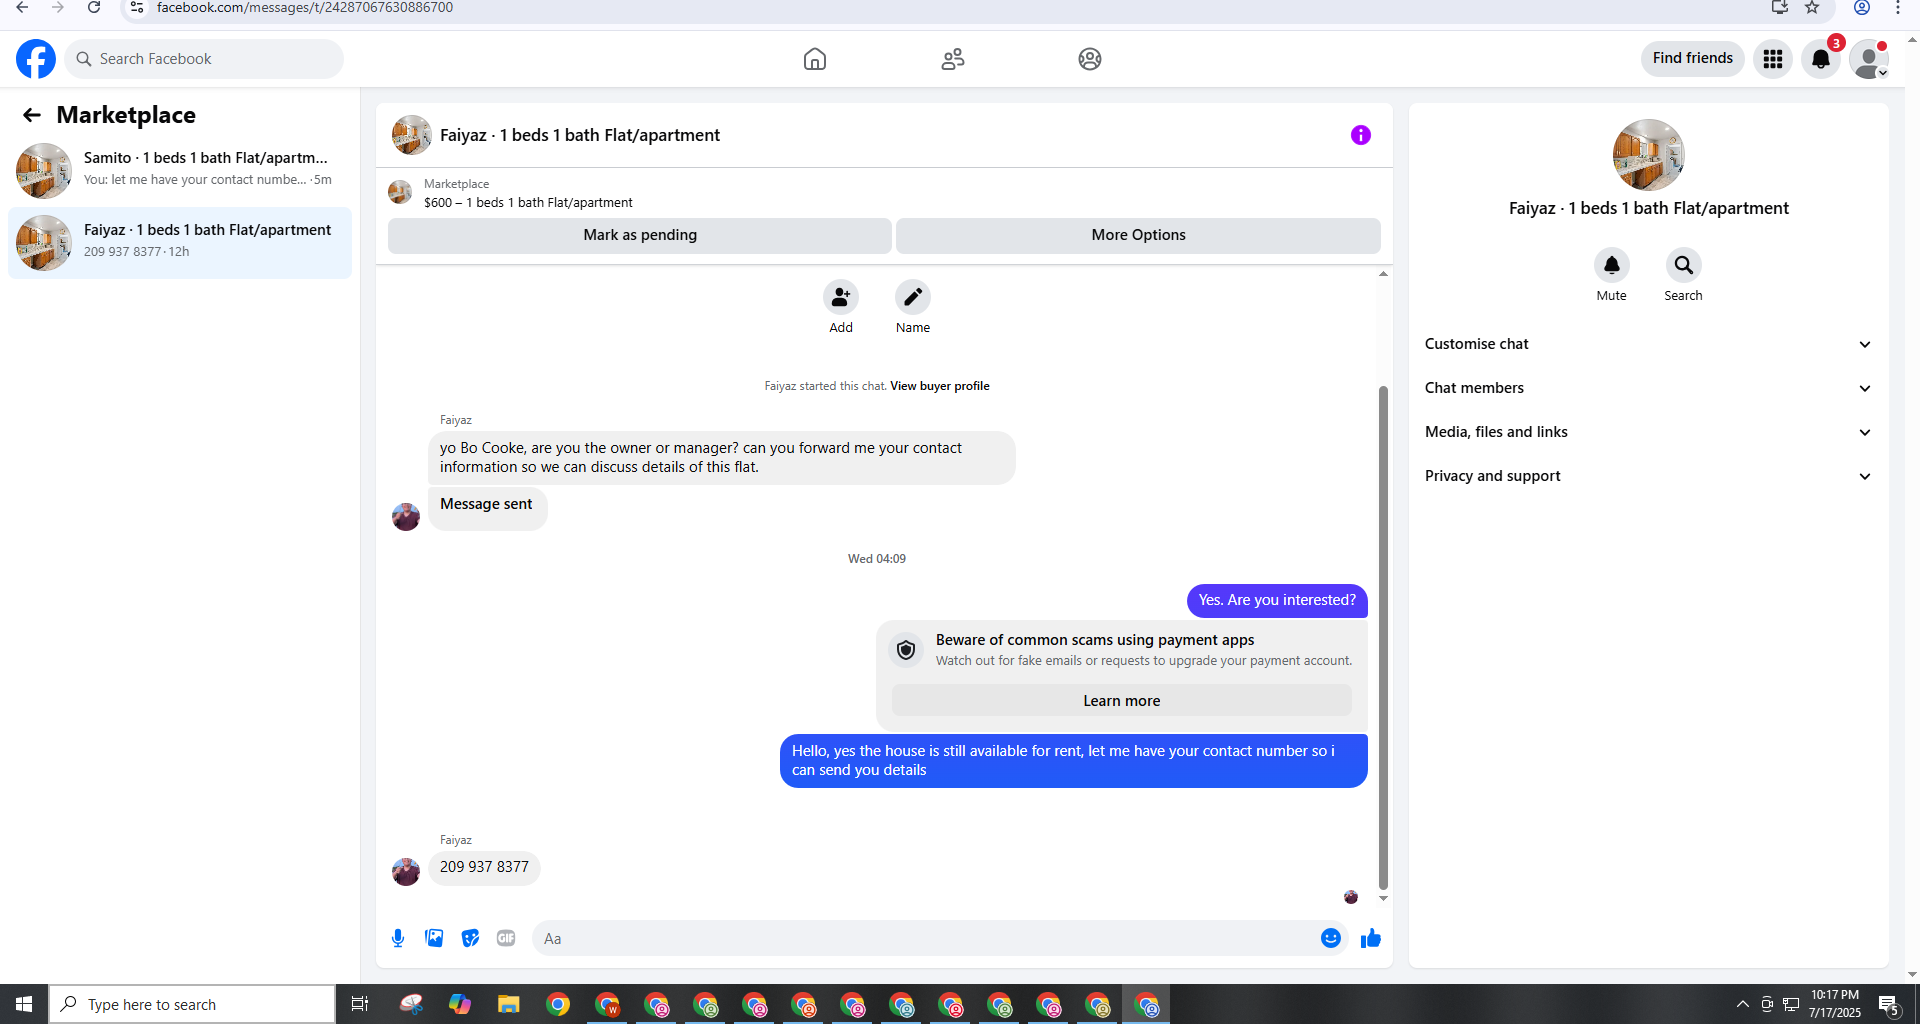Click the browser back arrow

coord(22,8)
